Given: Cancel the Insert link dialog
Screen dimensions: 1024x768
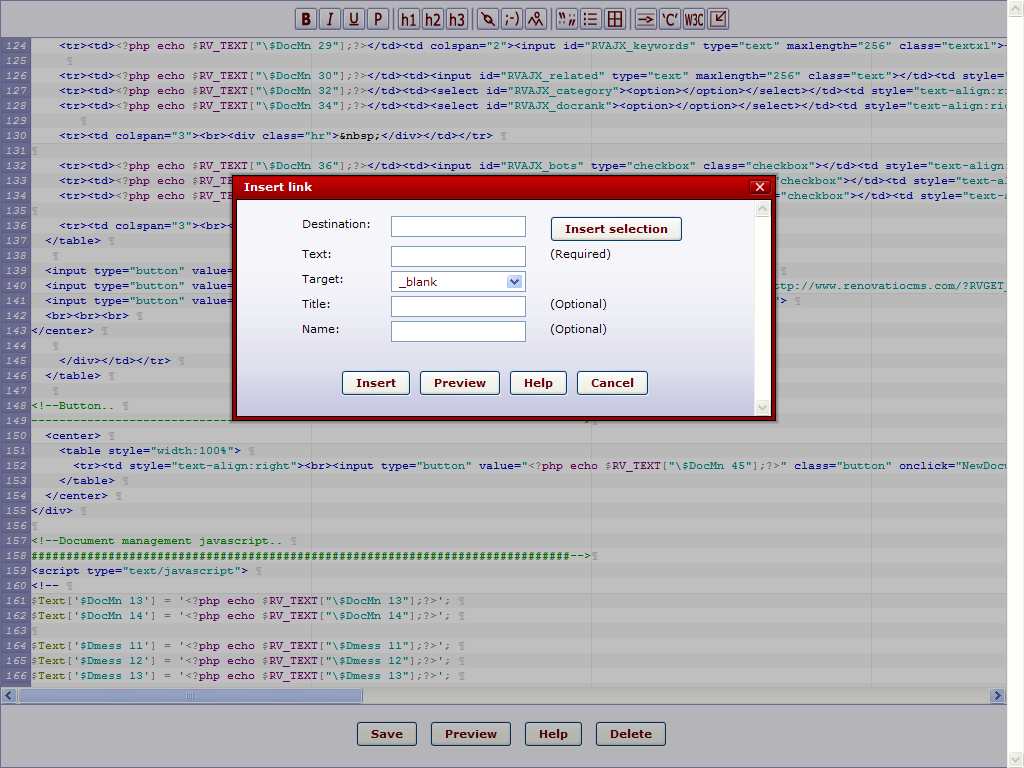Looking at the screenshot, I should [x=612, y=383].
